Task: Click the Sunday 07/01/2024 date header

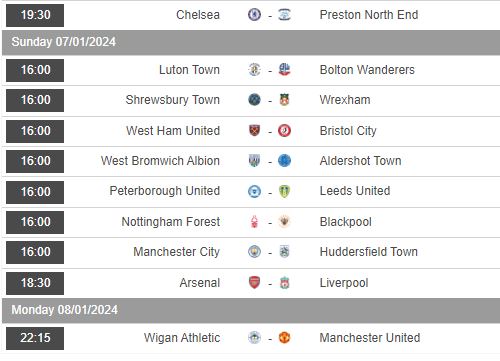Action: tap(251, 42)
